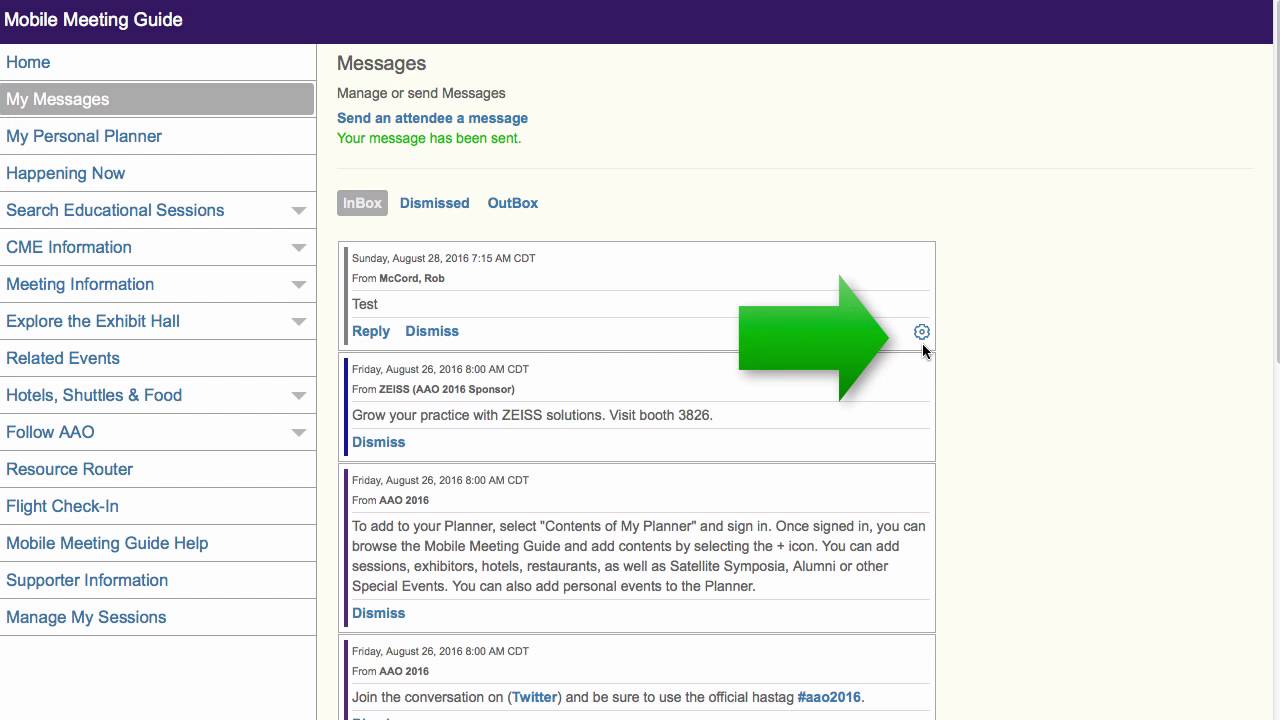Expand the Follow AAO submenu arrow
1280x720 pixels.
click(298, 433)
